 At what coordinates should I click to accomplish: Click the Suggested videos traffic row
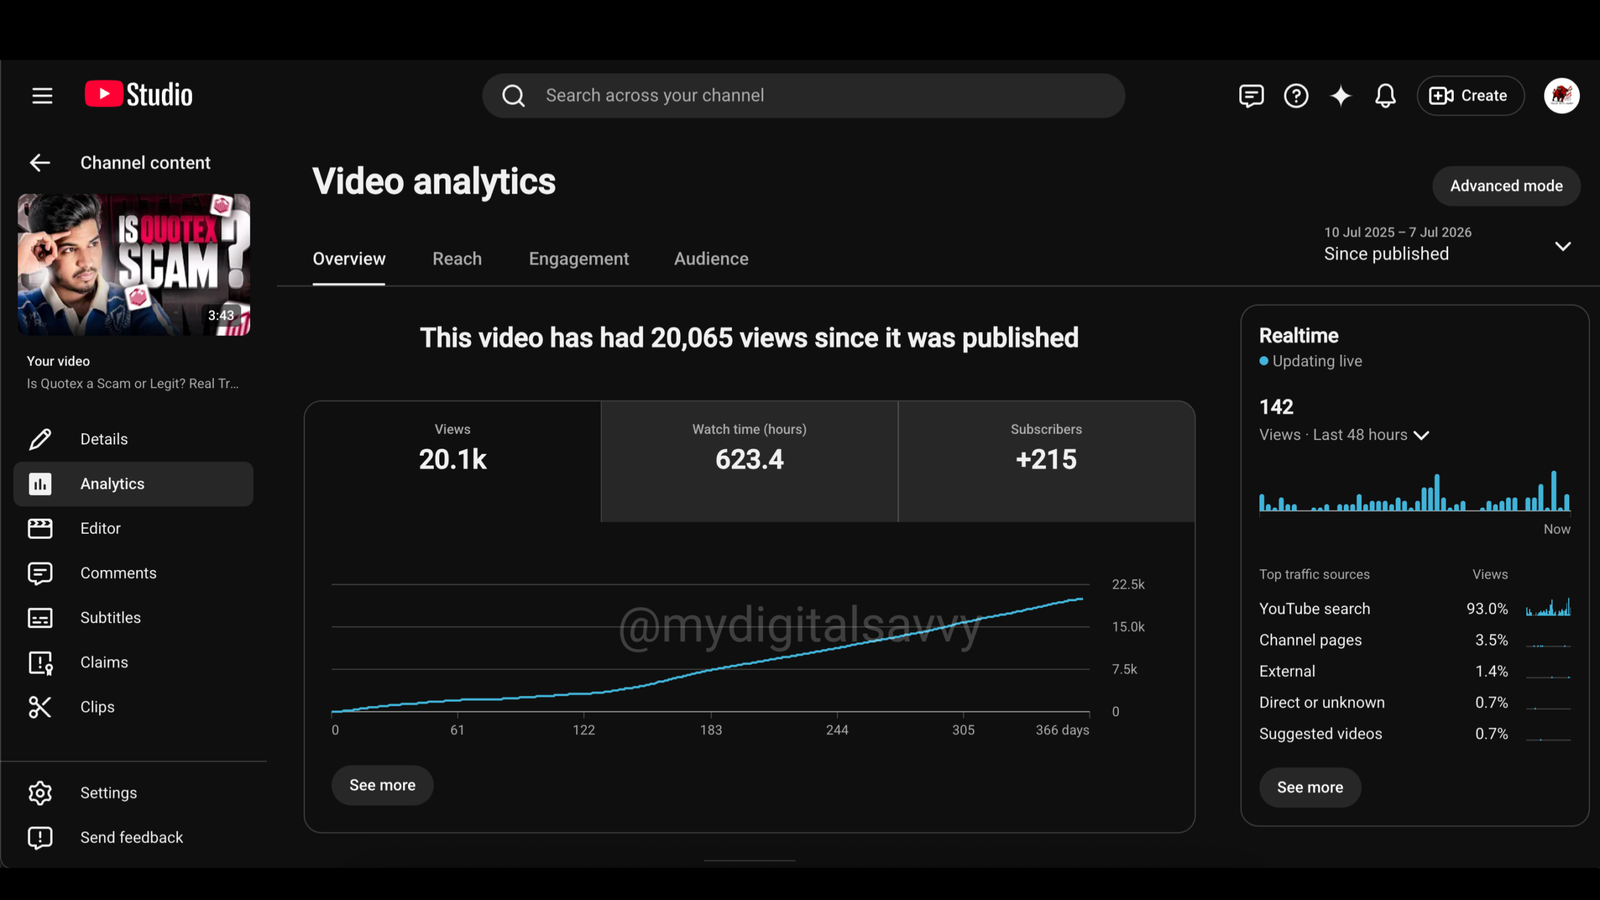1415,734
